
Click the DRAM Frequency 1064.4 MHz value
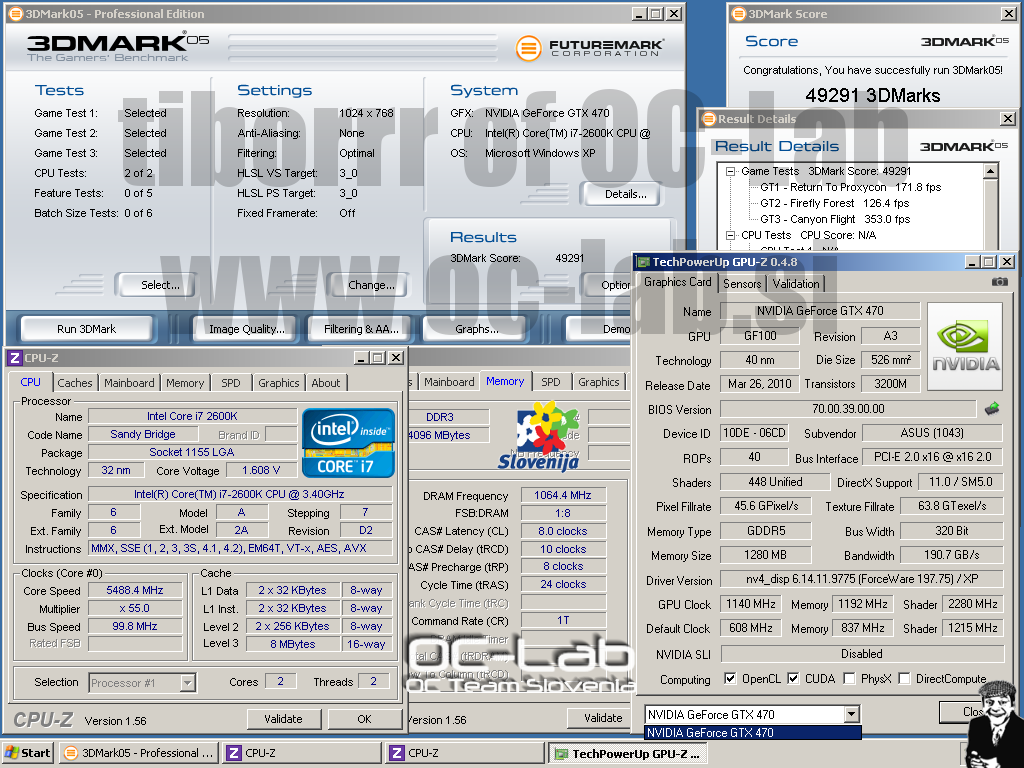tap(563, 496)
